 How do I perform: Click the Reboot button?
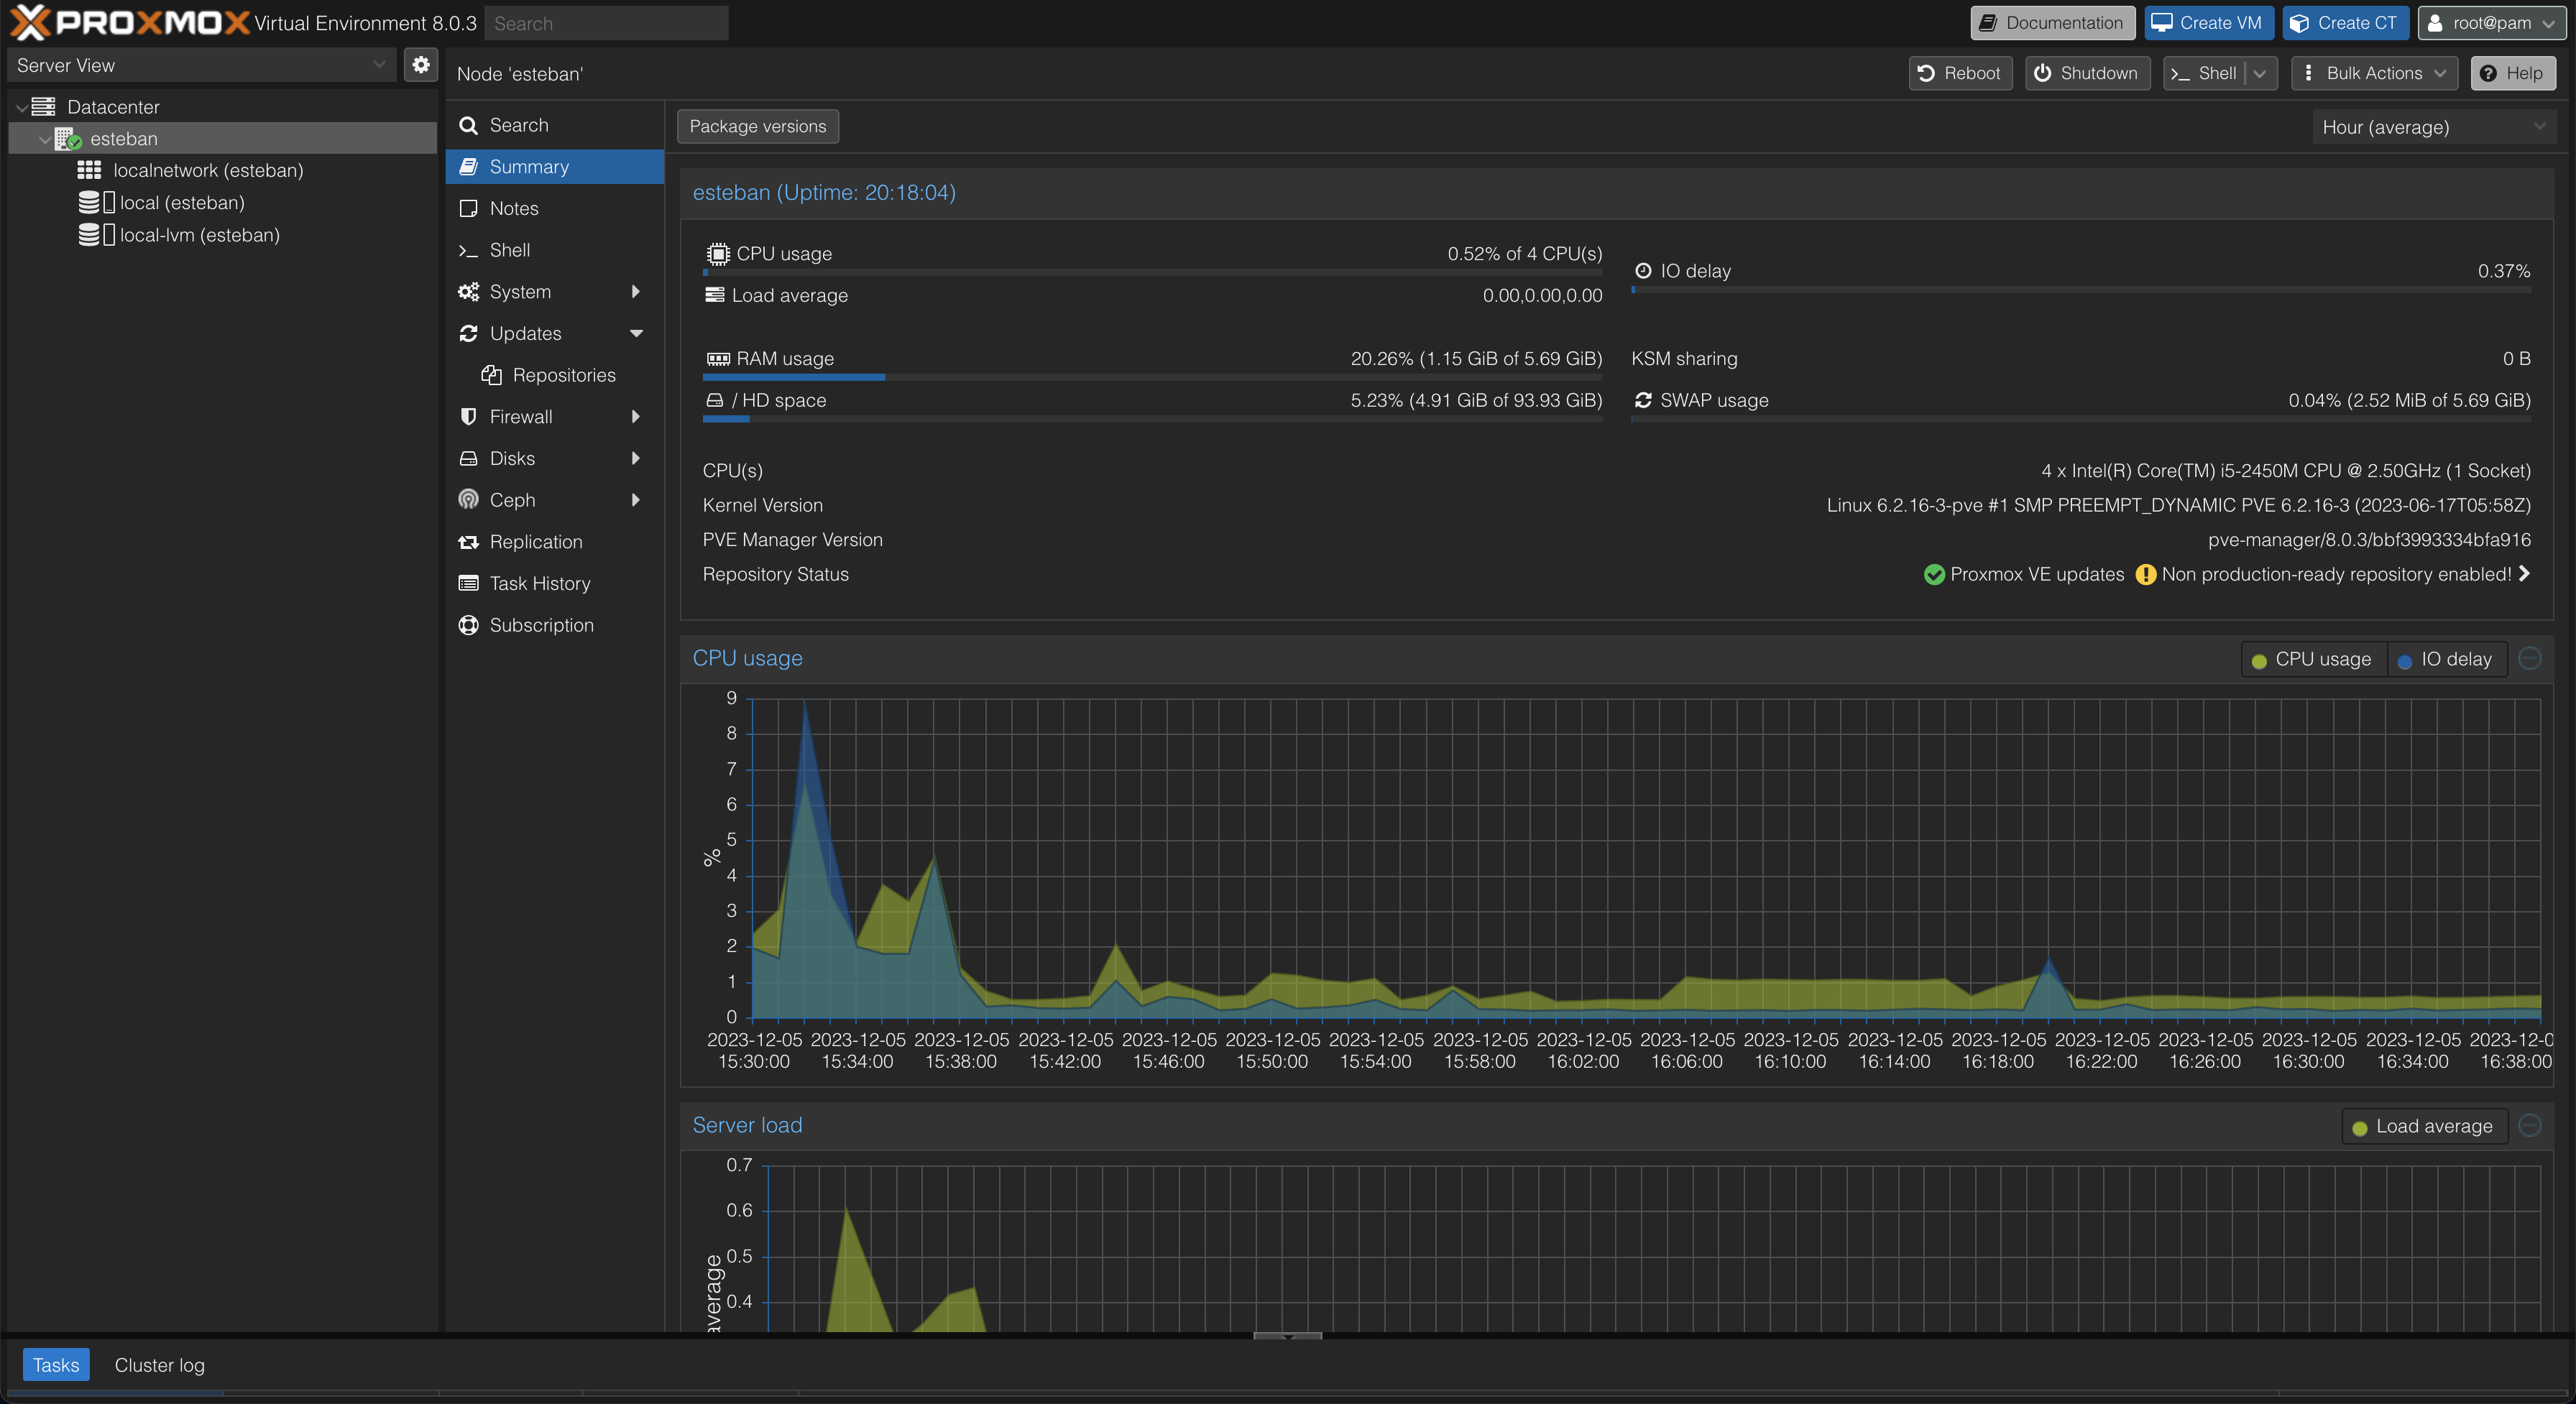point(1960,73)
